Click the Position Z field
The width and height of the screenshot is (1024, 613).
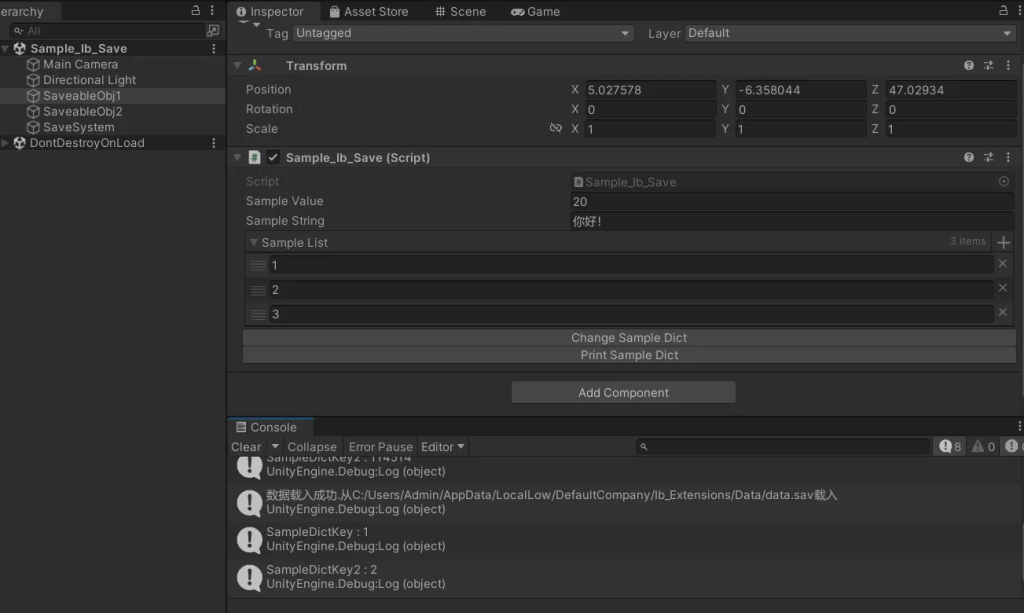coord(950,89)
